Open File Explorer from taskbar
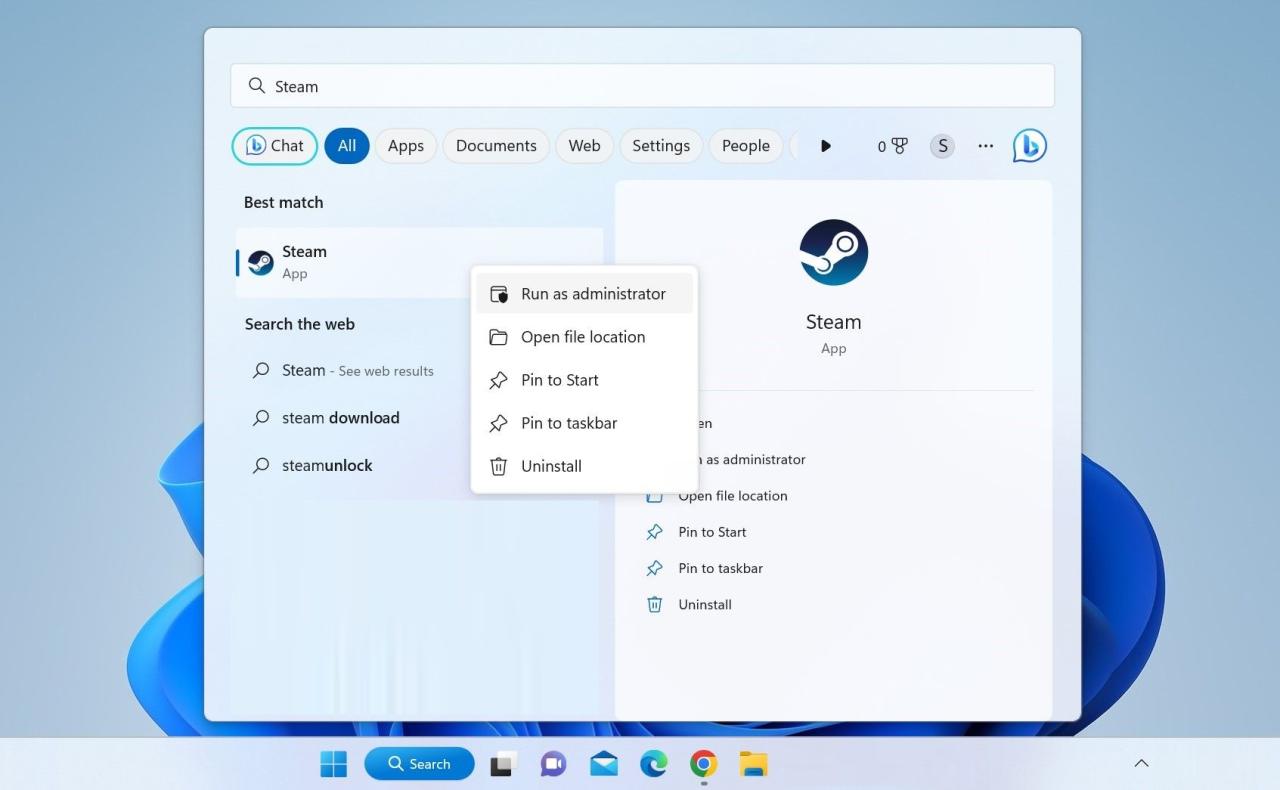The image size is (1280, 790). click(x=754, y=764)
